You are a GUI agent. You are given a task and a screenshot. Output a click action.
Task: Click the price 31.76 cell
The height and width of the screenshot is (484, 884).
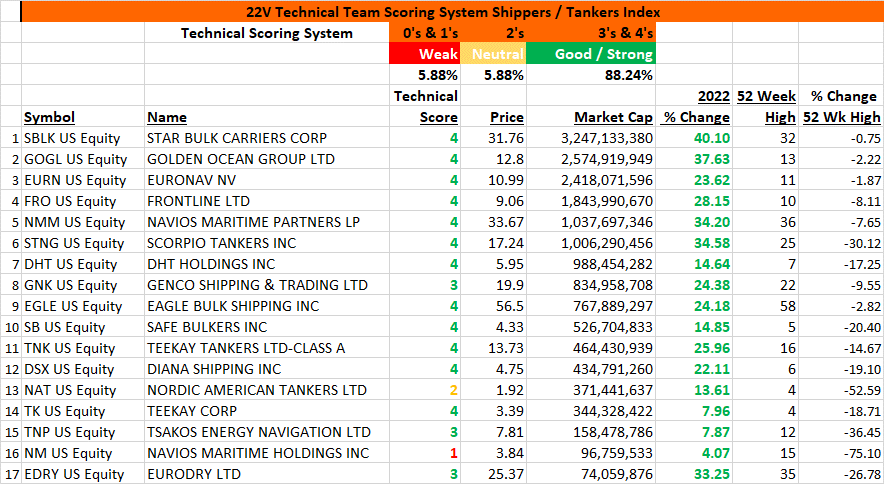[x=493, y=138]
